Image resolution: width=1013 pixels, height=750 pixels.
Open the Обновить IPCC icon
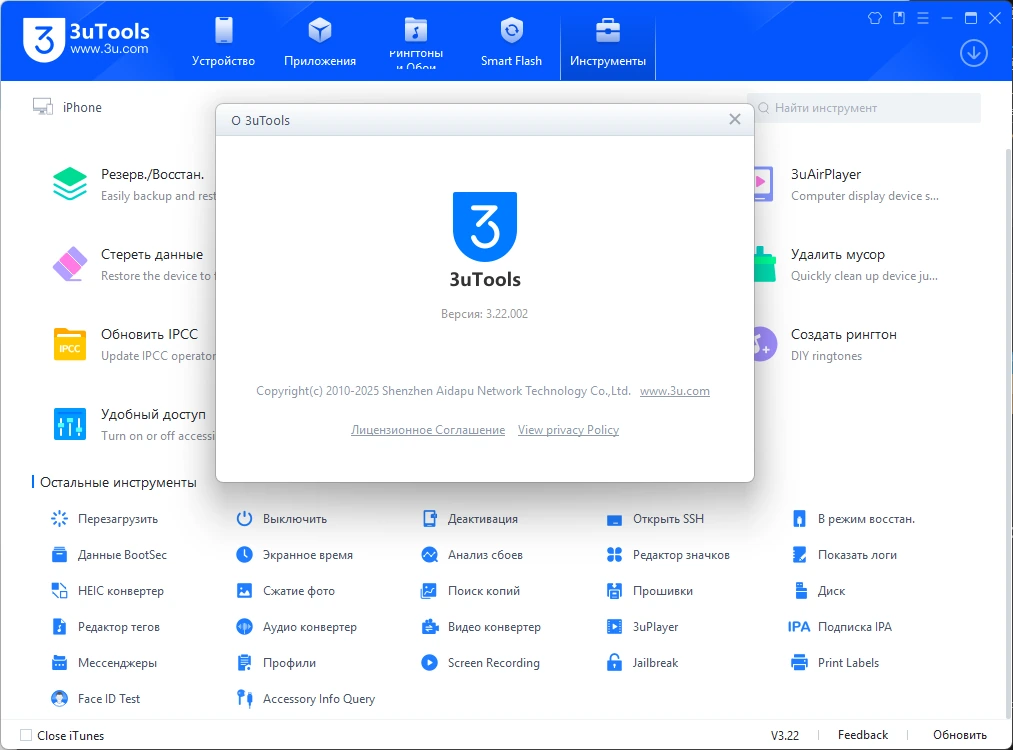click(70, 344)
